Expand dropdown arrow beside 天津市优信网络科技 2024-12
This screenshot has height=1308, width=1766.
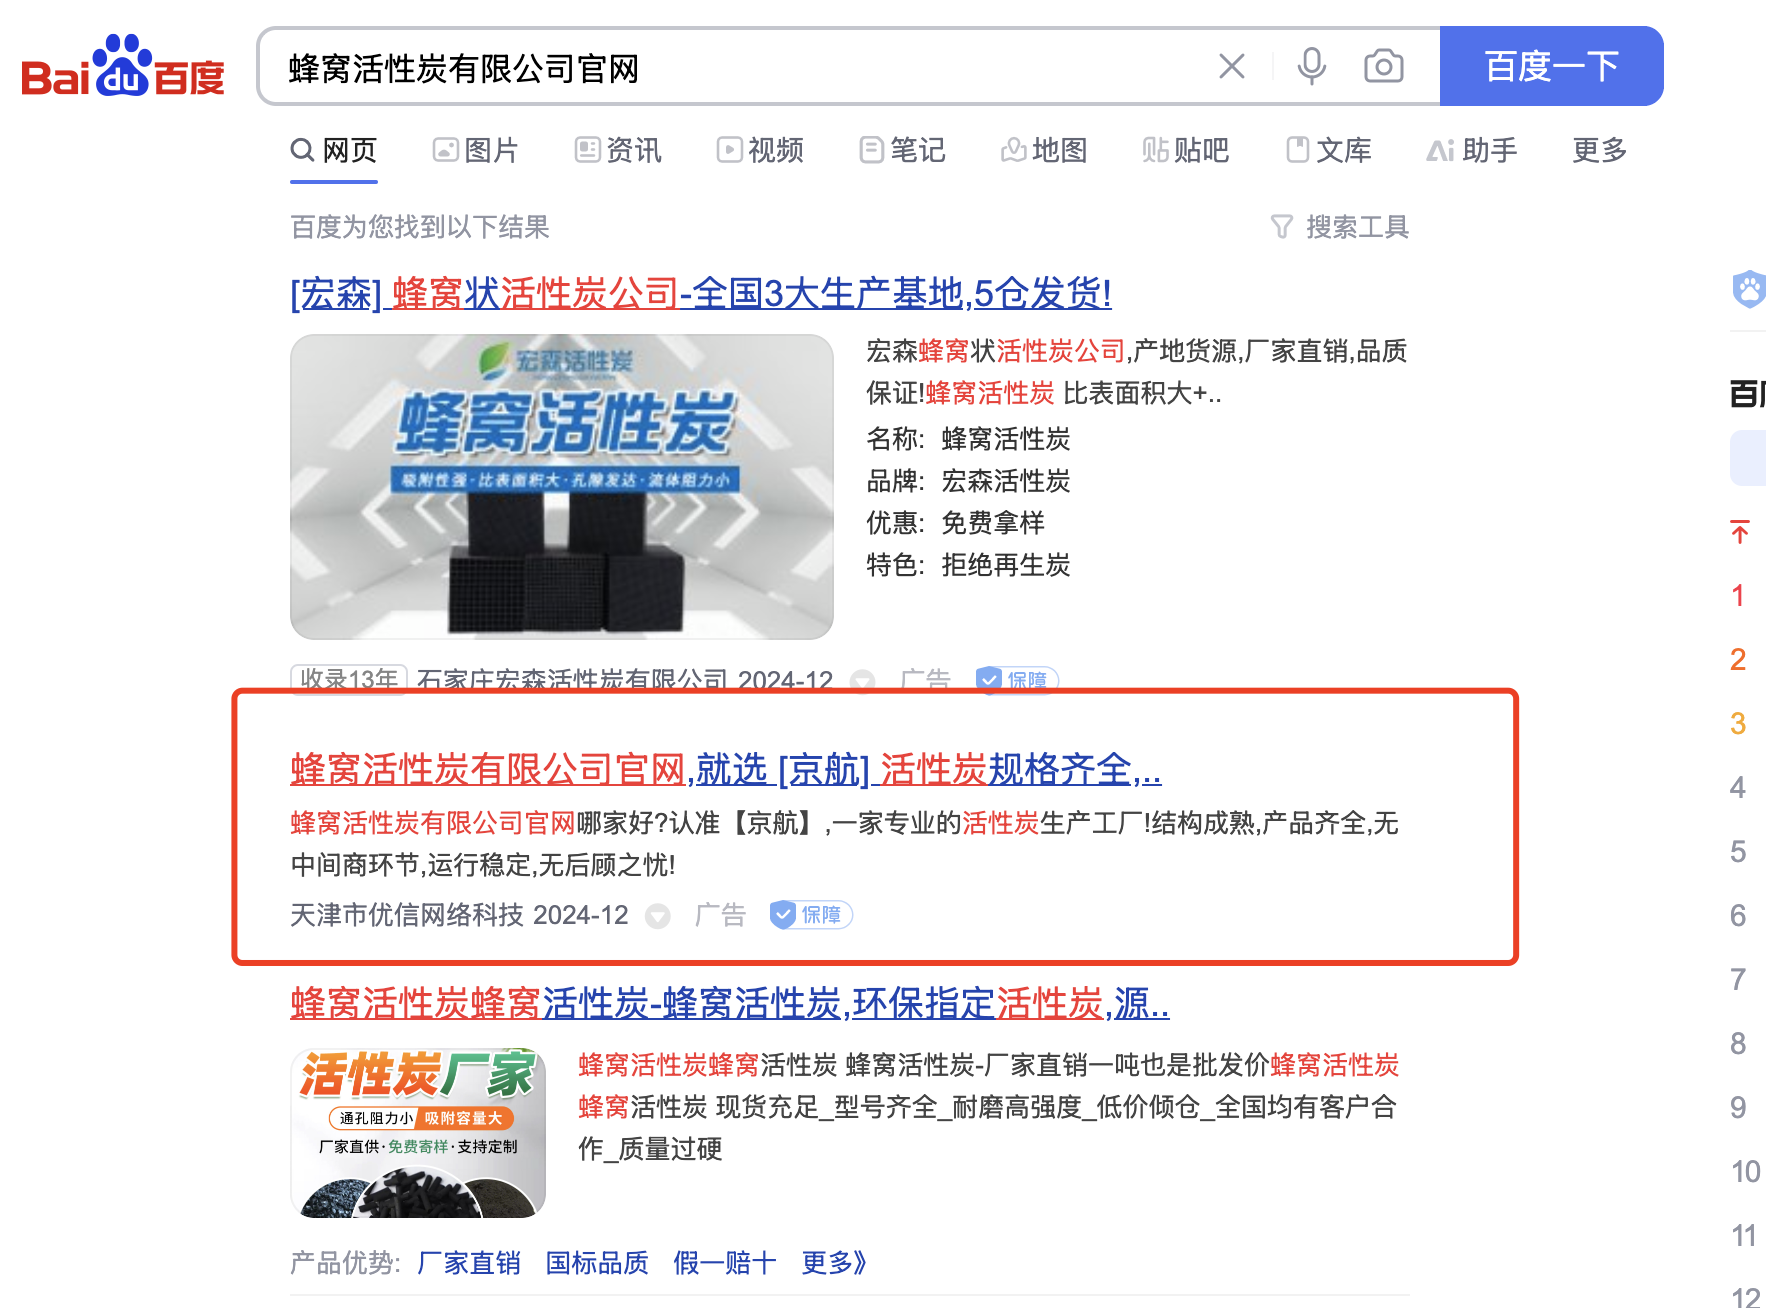tap(657, 916)
